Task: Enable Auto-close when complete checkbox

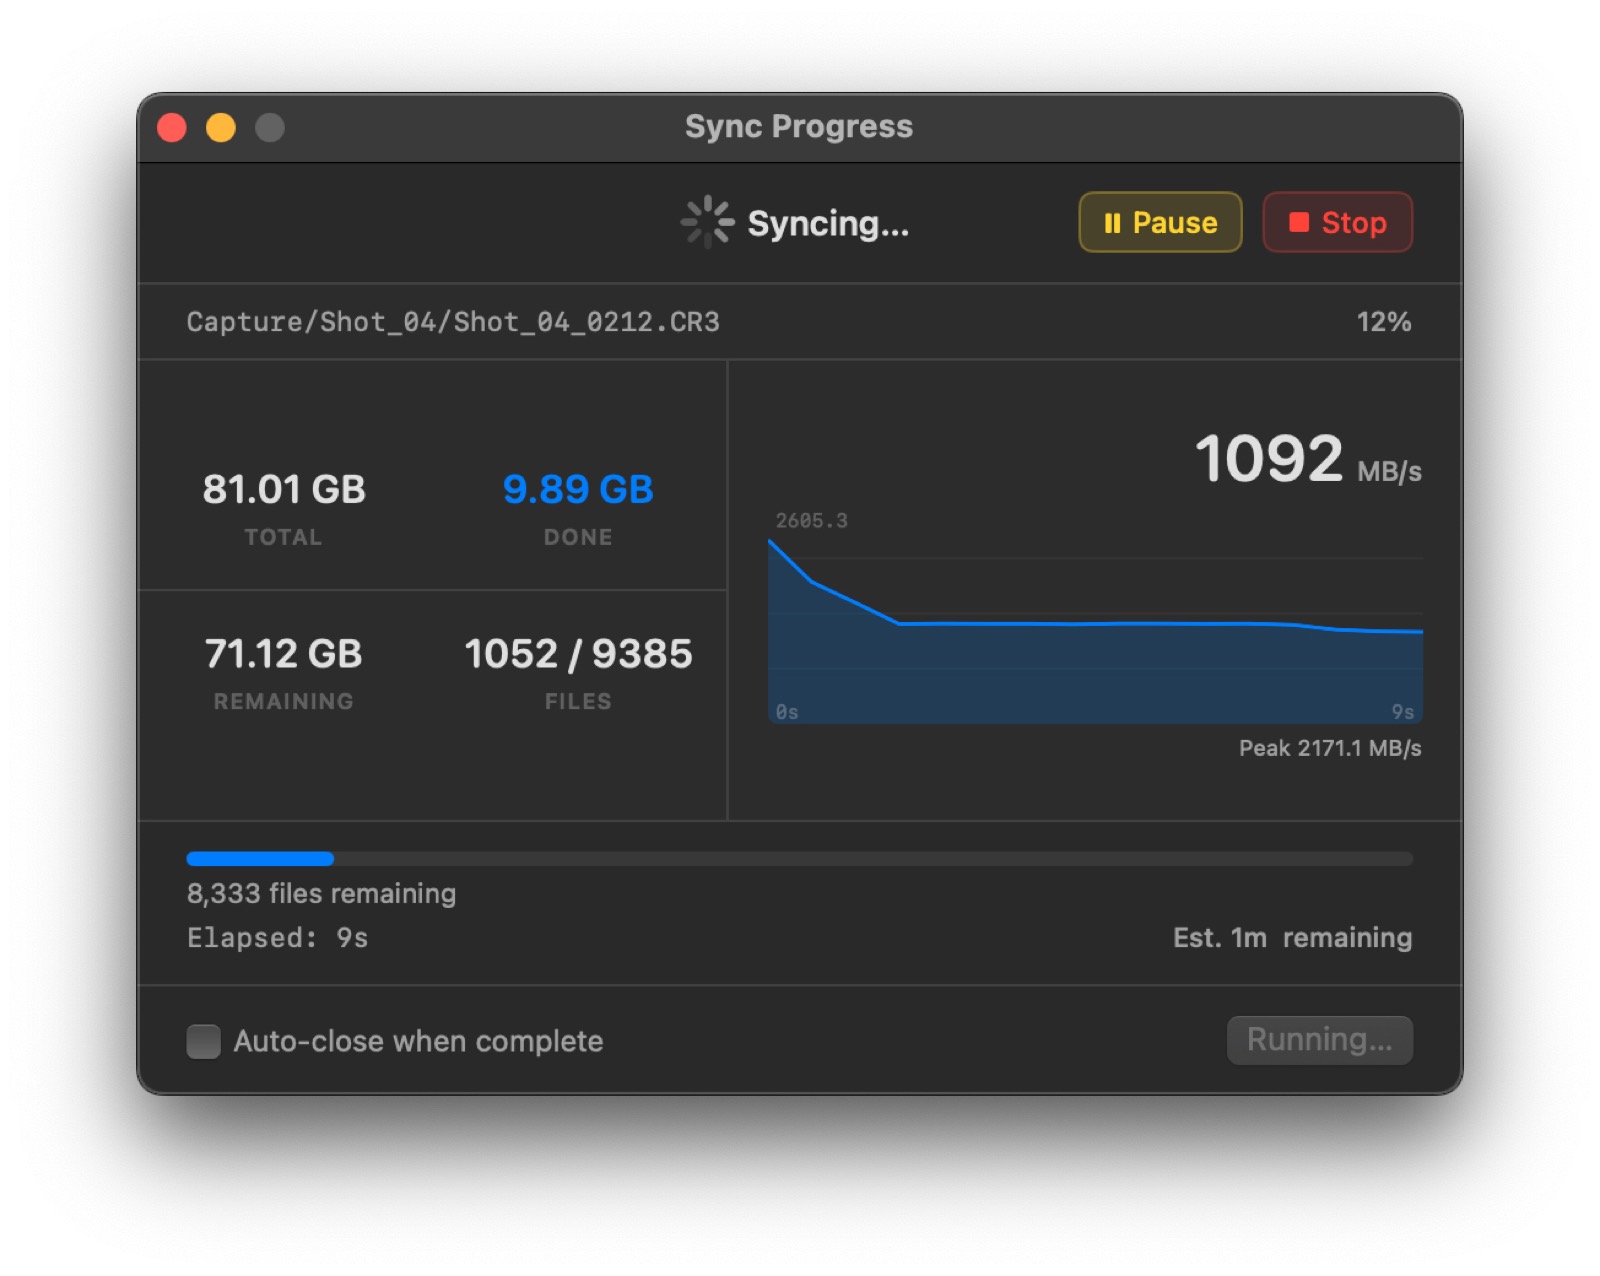Action: 203,1041
